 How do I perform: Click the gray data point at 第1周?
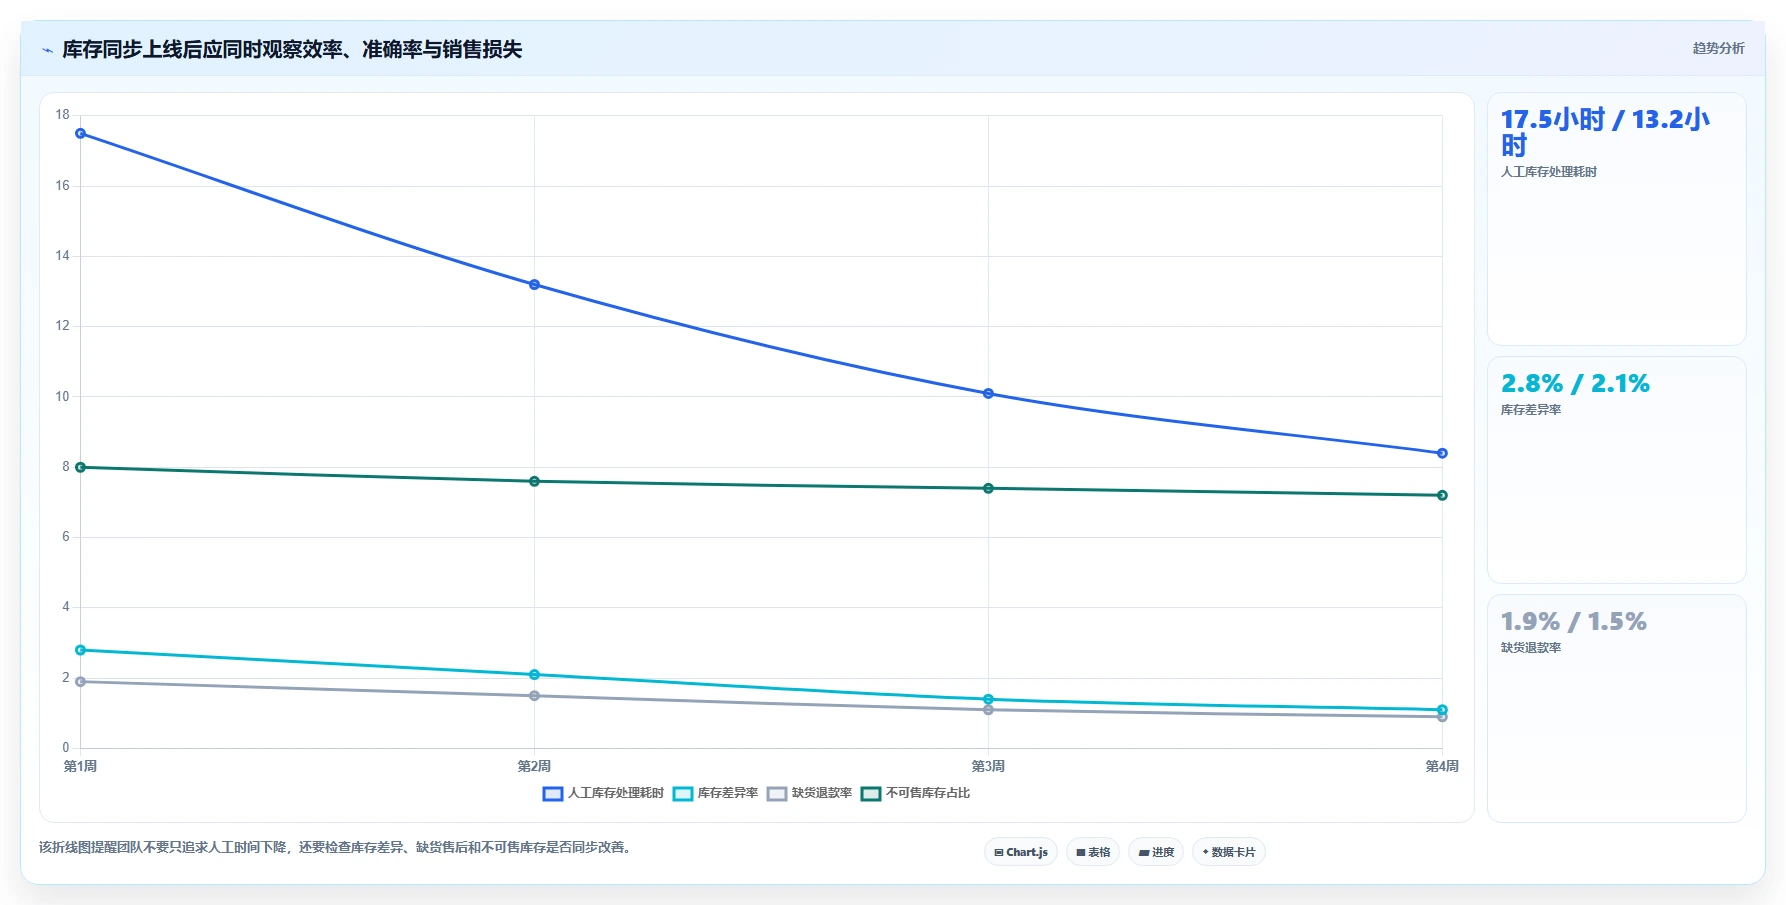point(81,682)
